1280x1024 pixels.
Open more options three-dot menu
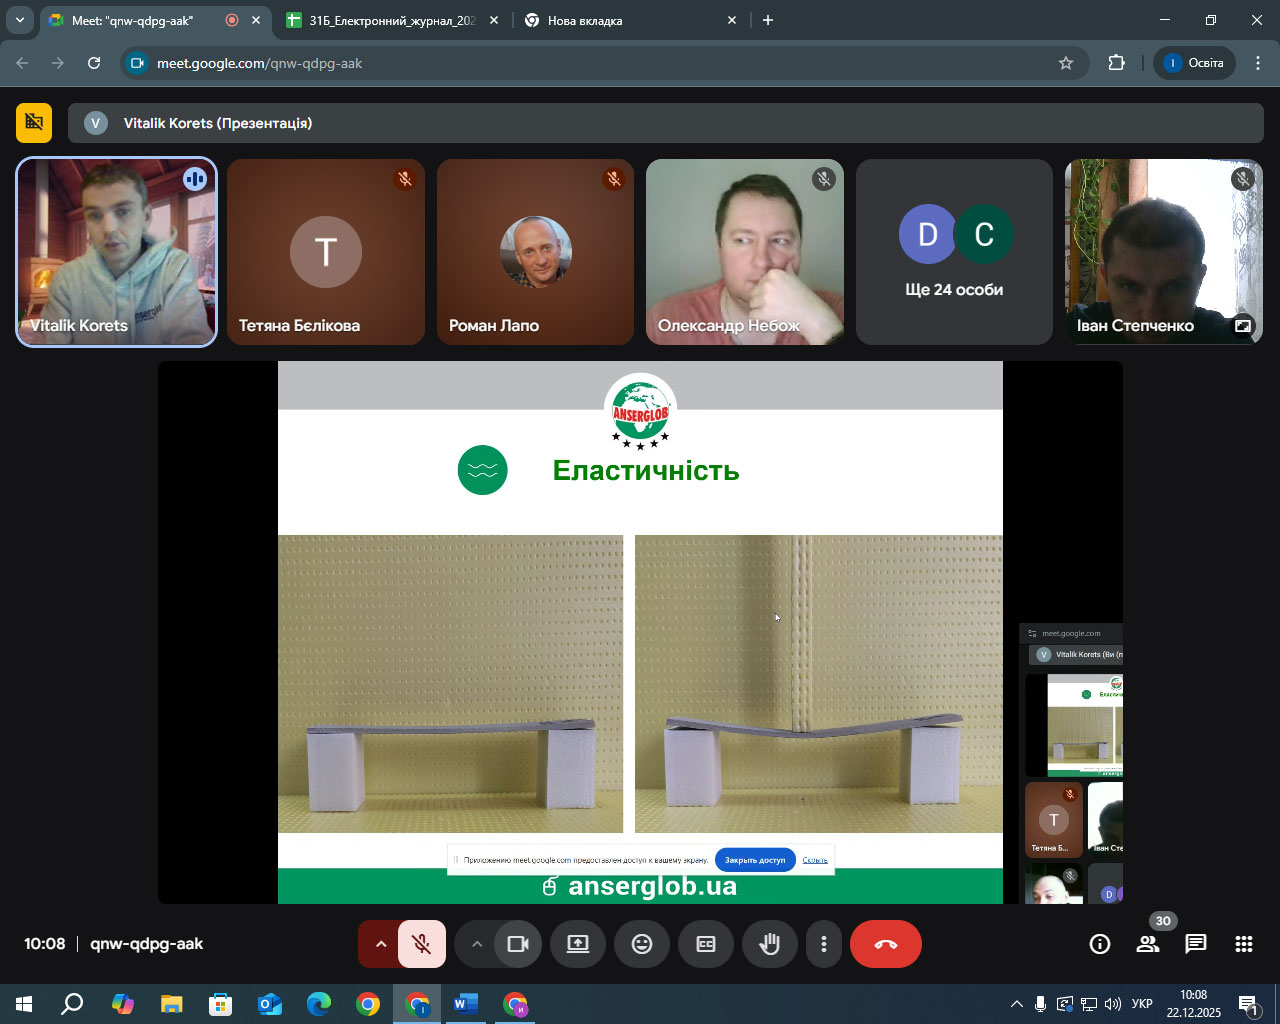(x=824, y=944)
